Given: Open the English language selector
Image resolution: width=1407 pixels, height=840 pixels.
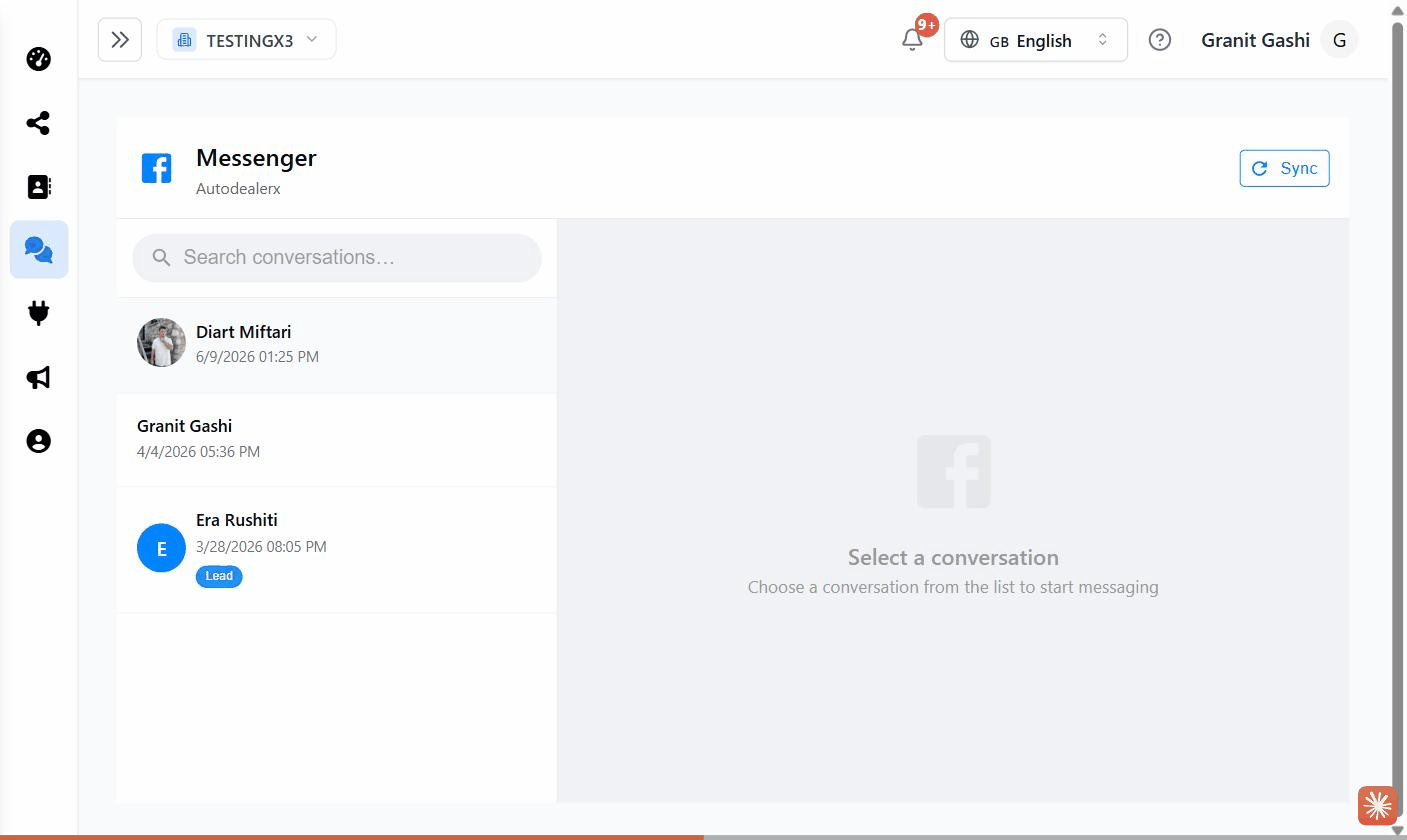Looking at the screenshot, I should point(1036,40).
